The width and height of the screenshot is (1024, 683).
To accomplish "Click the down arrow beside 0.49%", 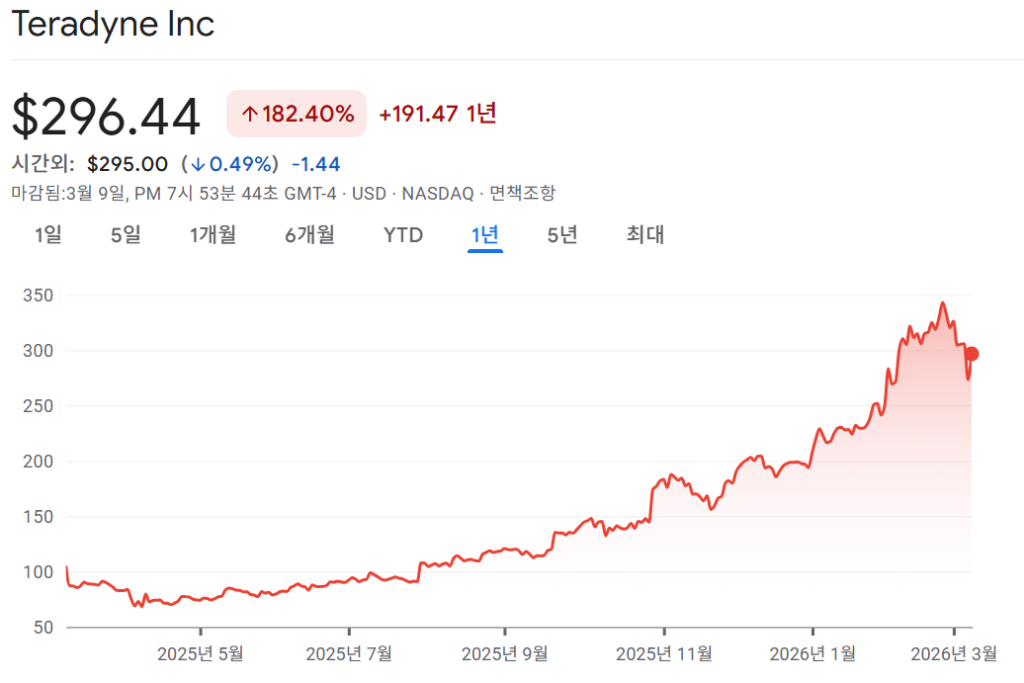I will click(198, 164).
